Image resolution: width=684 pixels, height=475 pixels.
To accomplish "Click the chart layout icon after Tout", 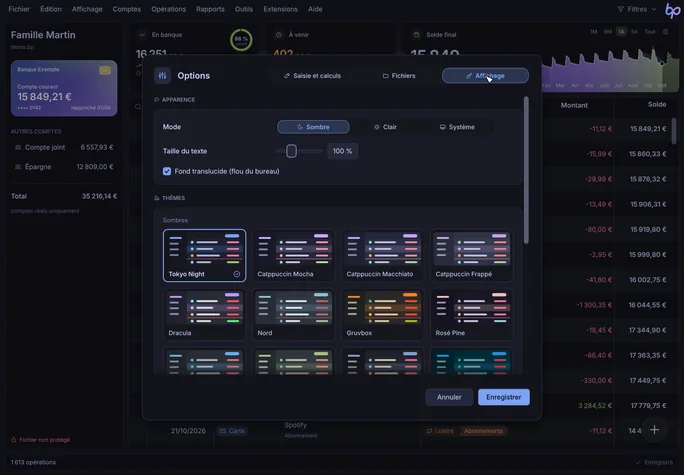I will pyautogui.click(x=665, y=32).
